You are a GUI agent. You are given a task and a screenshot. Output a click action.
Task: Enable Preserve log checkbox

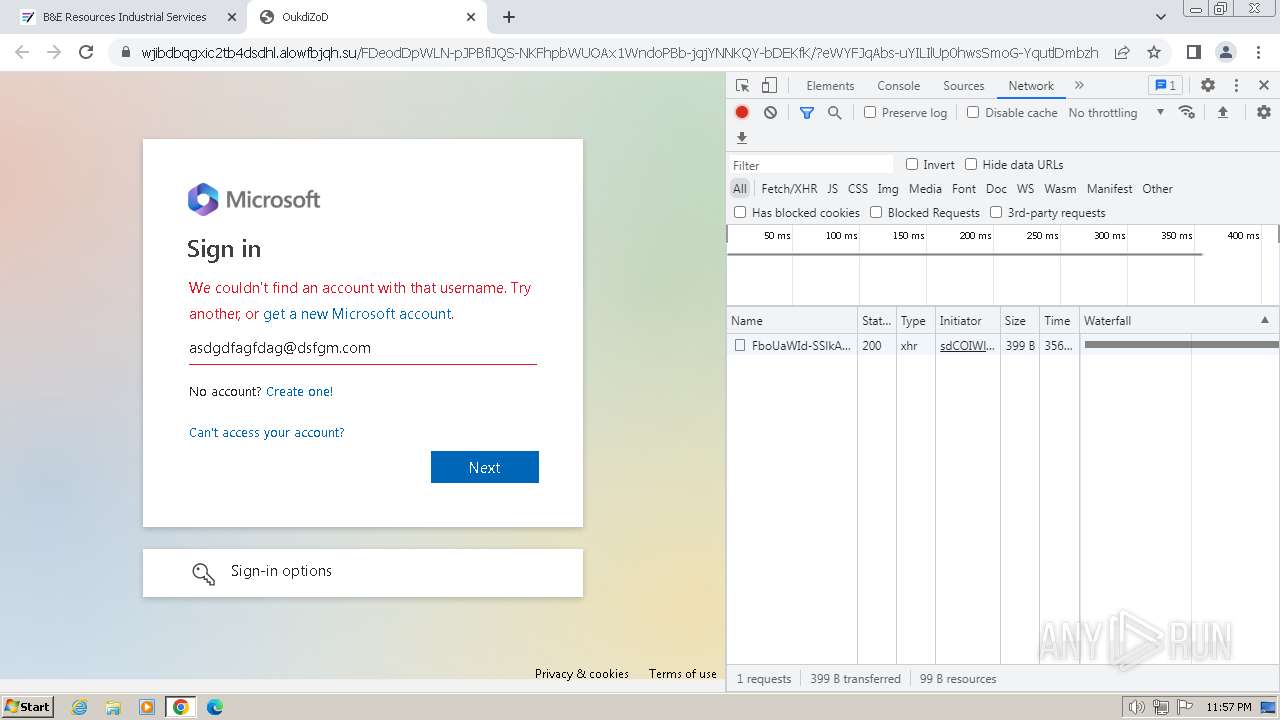coord(870,112)
